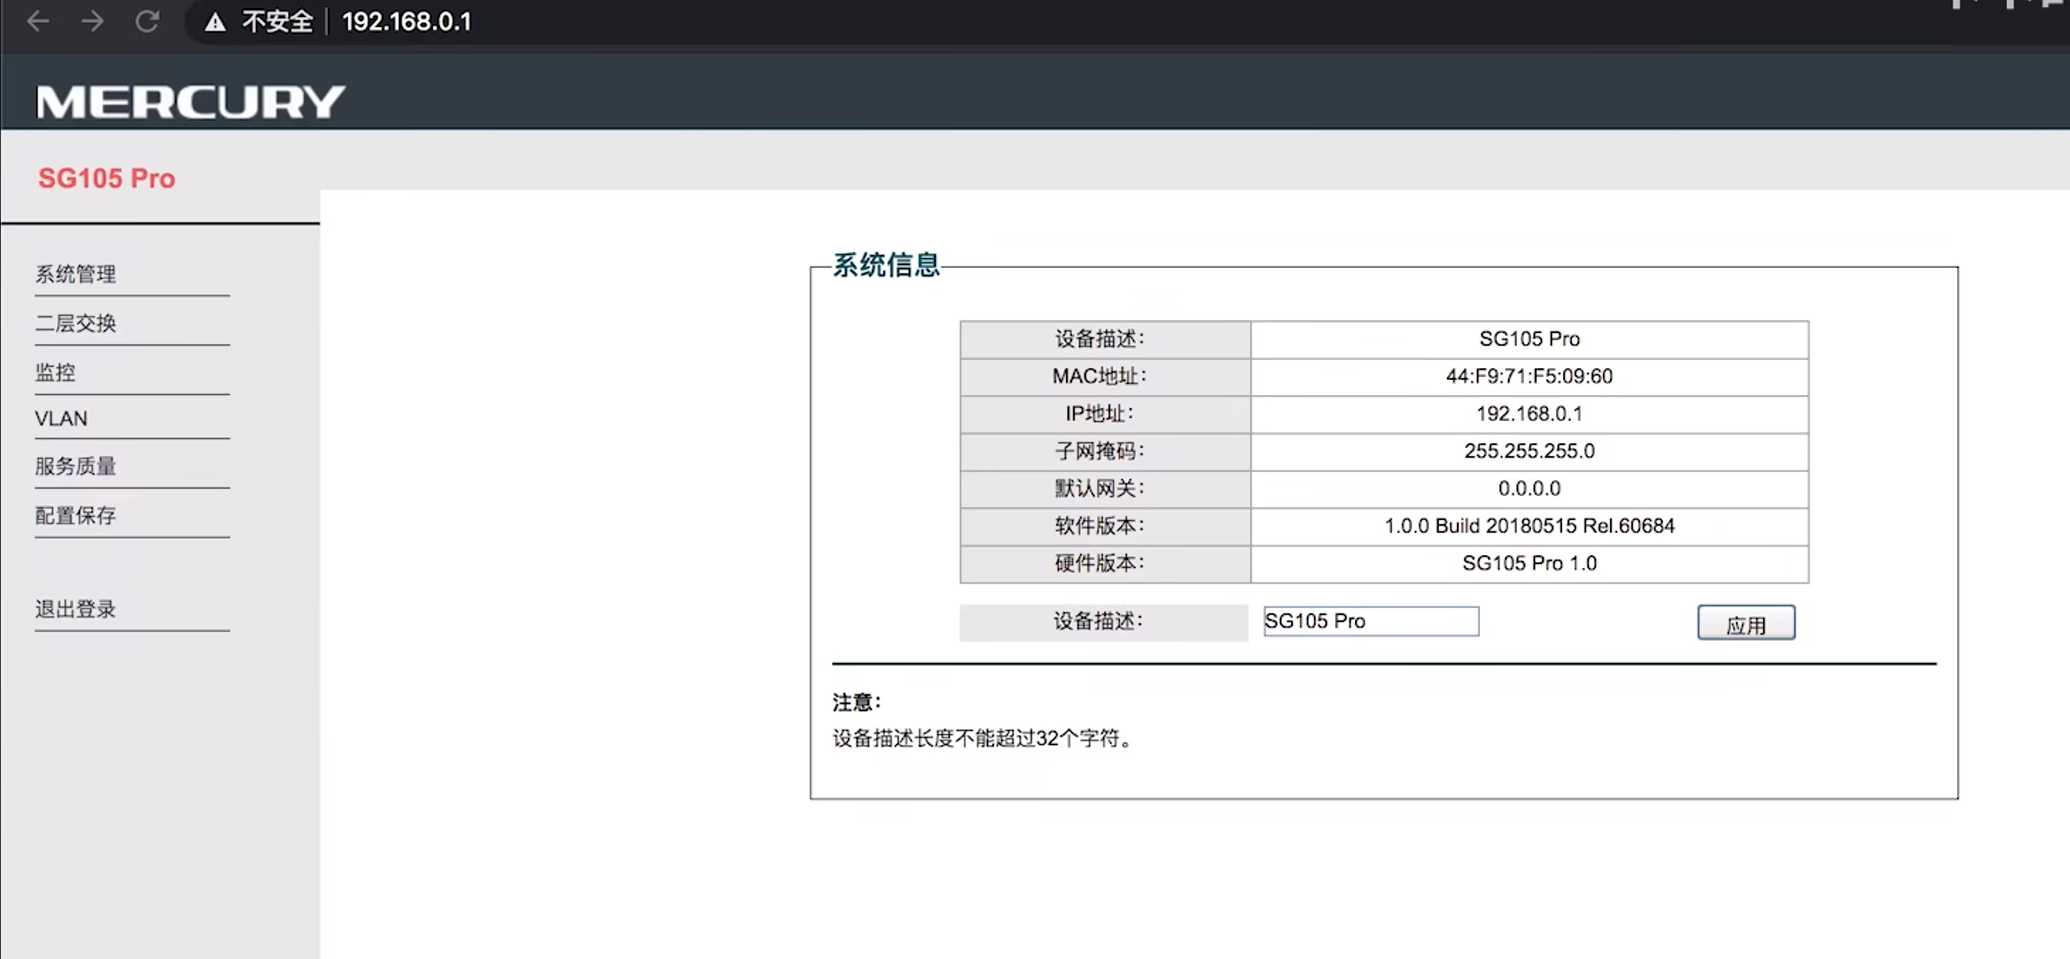Click the not-secure warning triangle icon

click(214, 22)
